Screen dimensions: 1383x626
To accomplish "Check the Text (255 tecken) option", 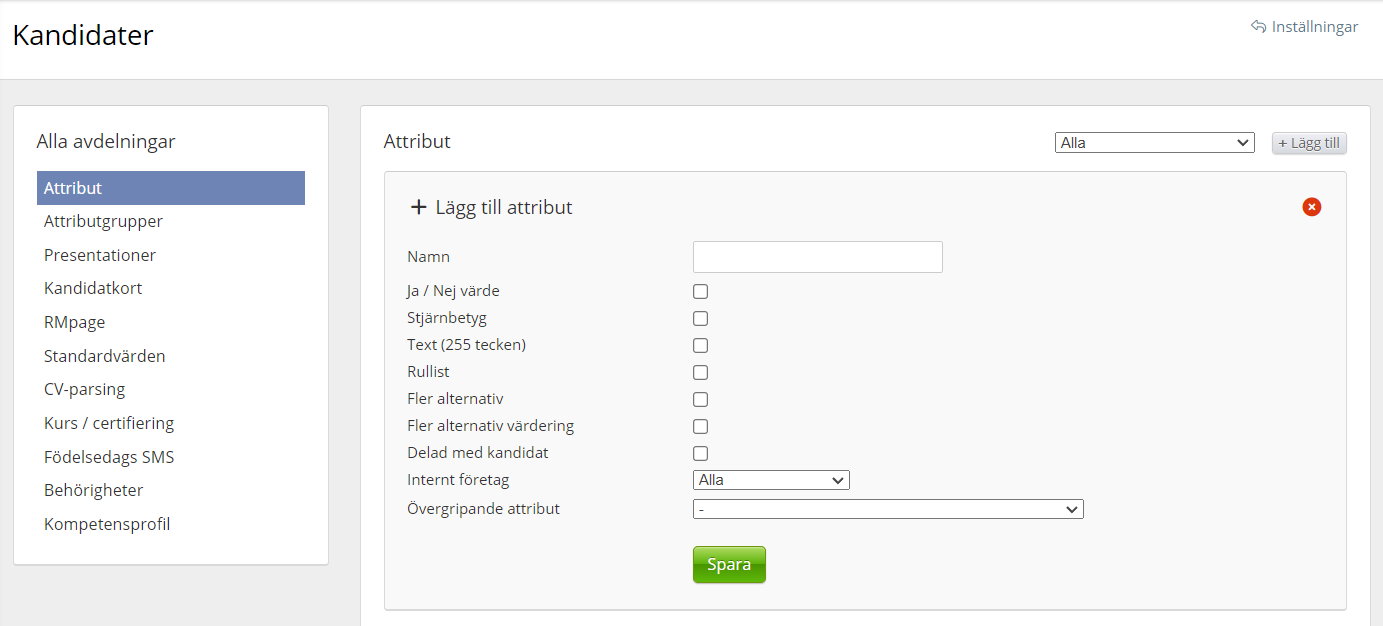I will (701, 346).
